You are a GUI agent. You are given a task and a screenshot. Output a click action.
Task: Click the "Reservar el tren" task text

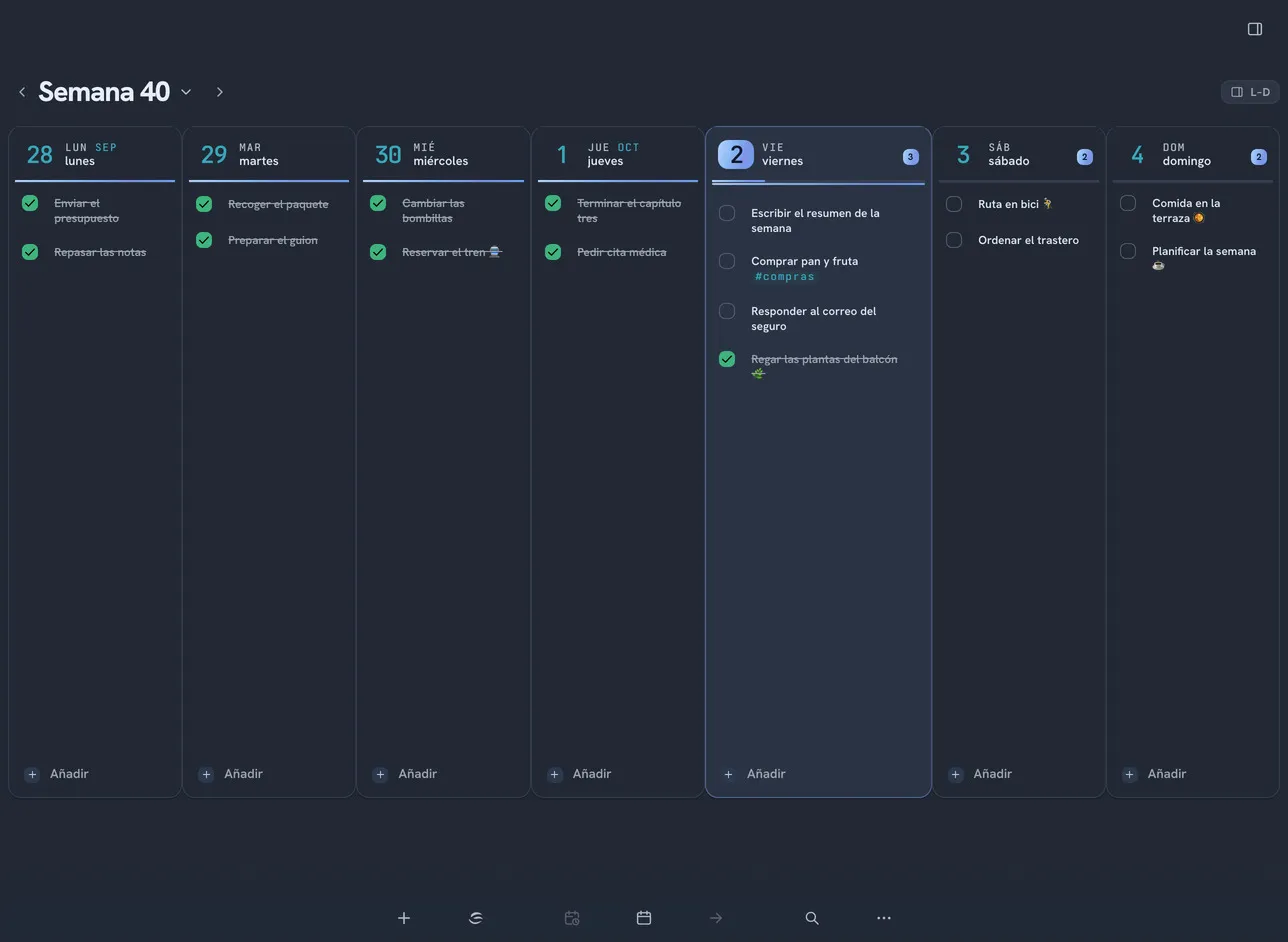[x=452, y=252]
